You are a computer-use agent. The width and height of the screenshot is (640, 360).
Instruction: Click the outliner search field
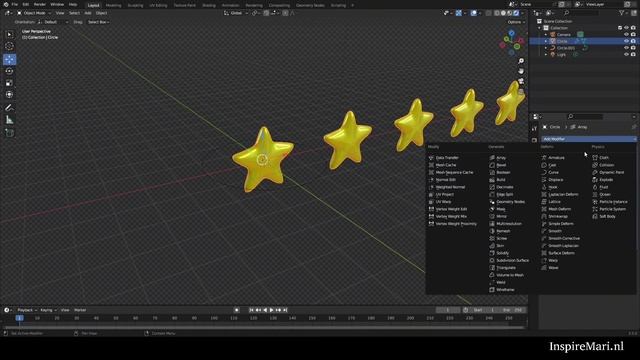point(582,13)
